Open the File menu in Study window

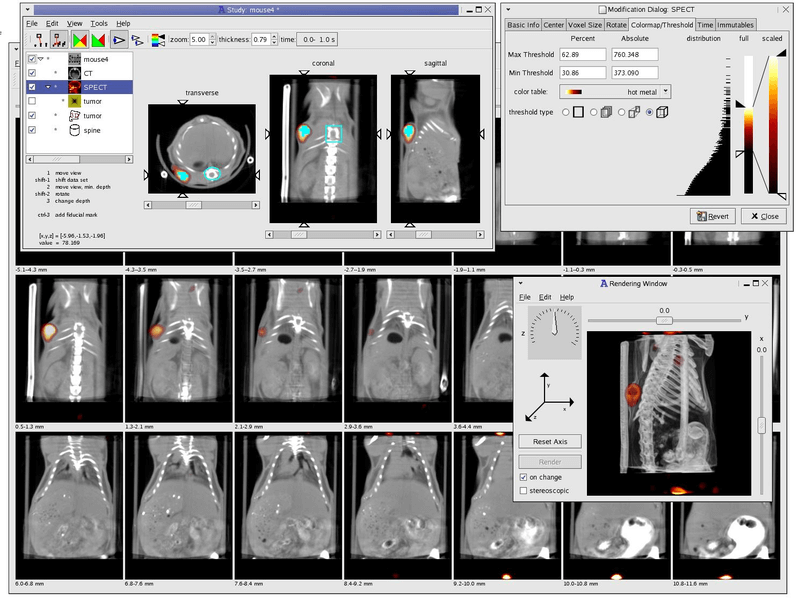(x=32, y=23)
